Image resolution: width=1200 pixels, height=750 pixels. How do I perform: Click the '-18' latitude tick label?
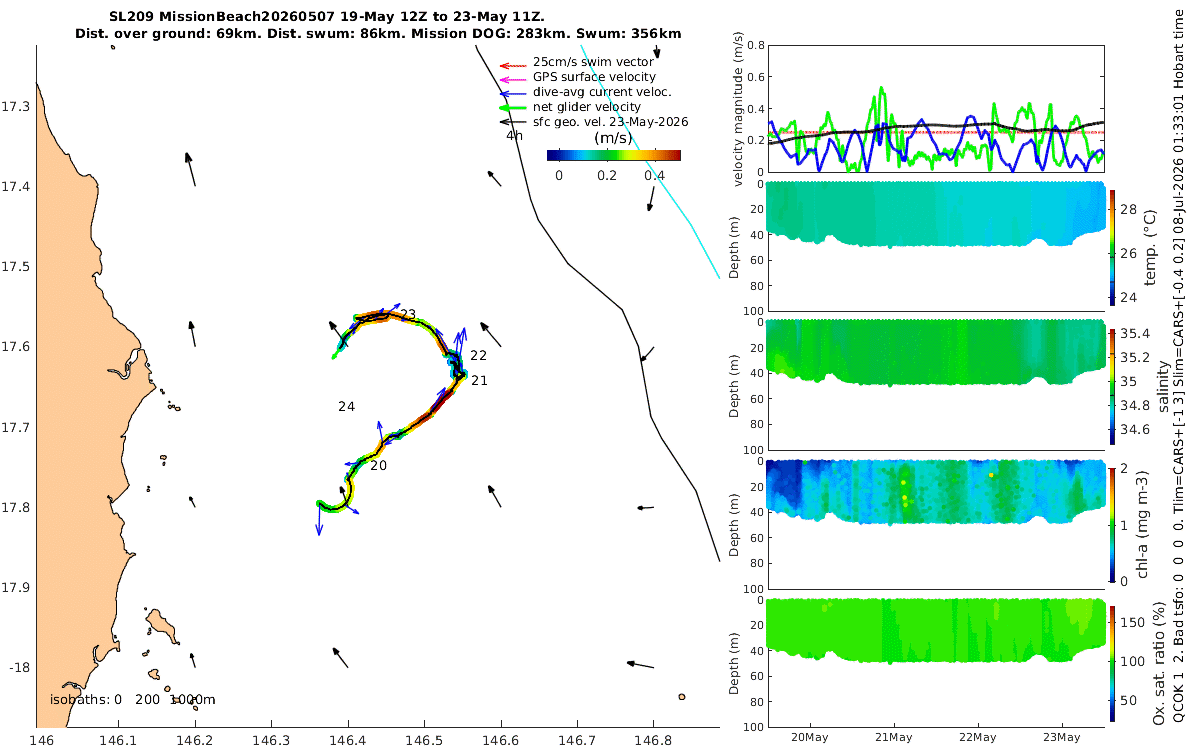[19, 667]
